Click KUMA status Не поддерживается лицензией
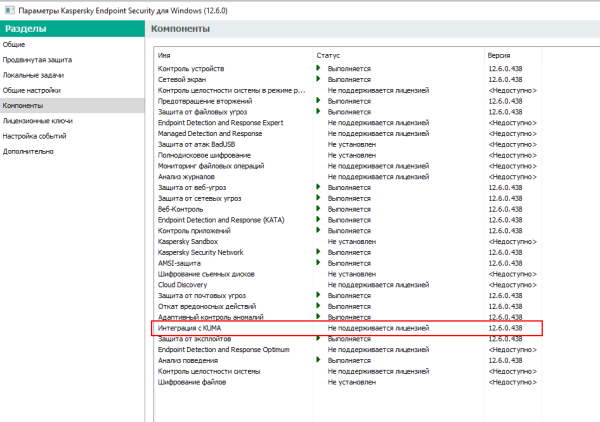The width and height of the screenshot is (600, 422). click(x=378, y=328)
